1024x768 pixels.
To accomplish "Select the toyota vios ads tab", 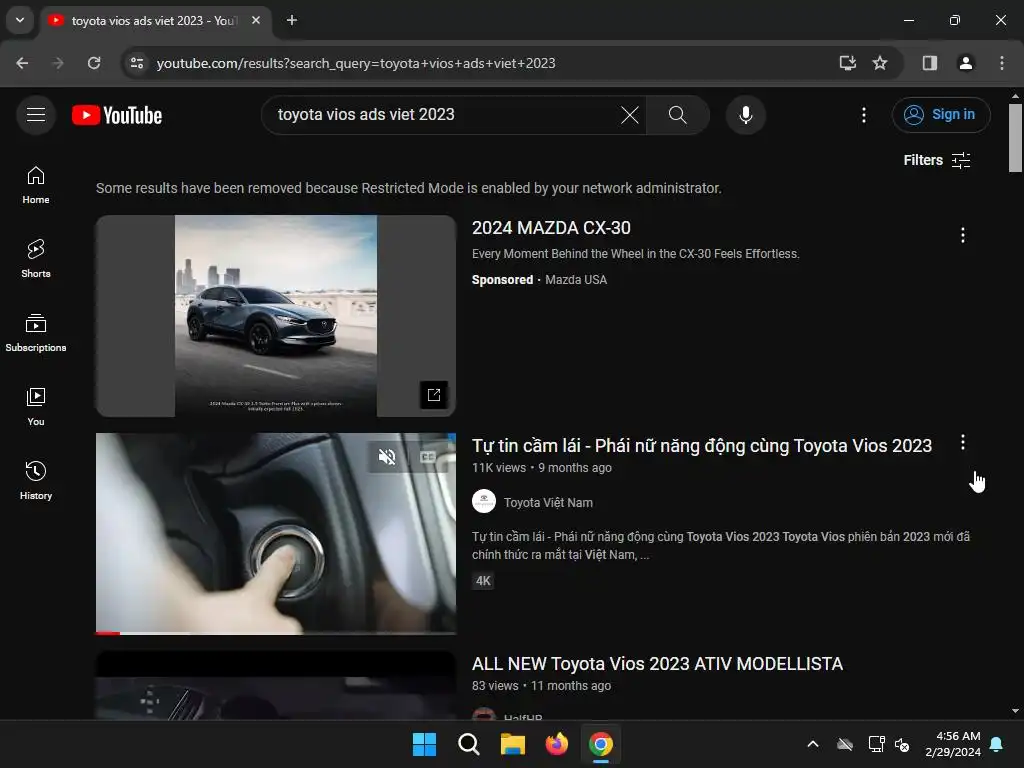I will [157, 21].
